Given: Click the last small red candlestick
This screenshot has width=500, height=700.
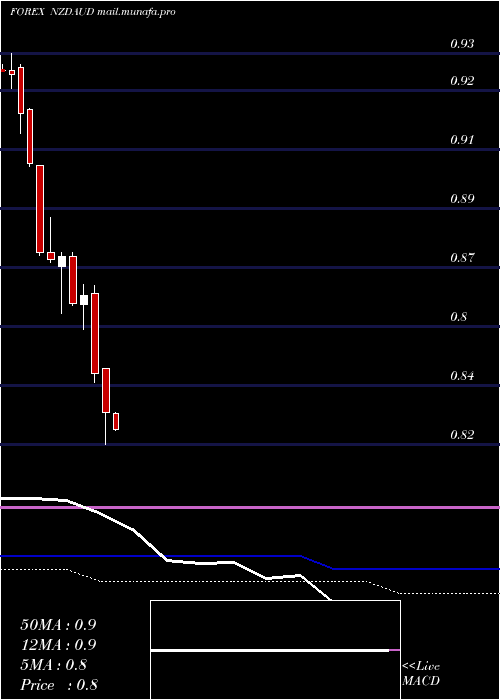Looking at the screenshot, I should click(x=116, y=421).
